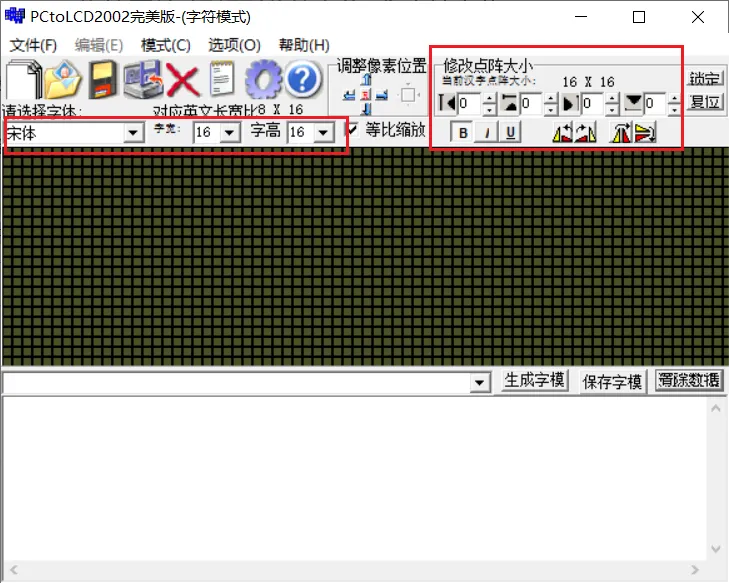The height and width of the screenshot is (583, 729).
Task: Toggle Underline U button
Action: click(510, 132)
